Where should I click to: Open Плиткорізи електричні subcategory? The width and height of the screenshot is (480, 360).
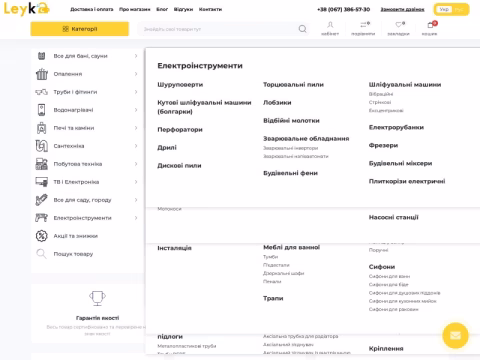(407, 181)
